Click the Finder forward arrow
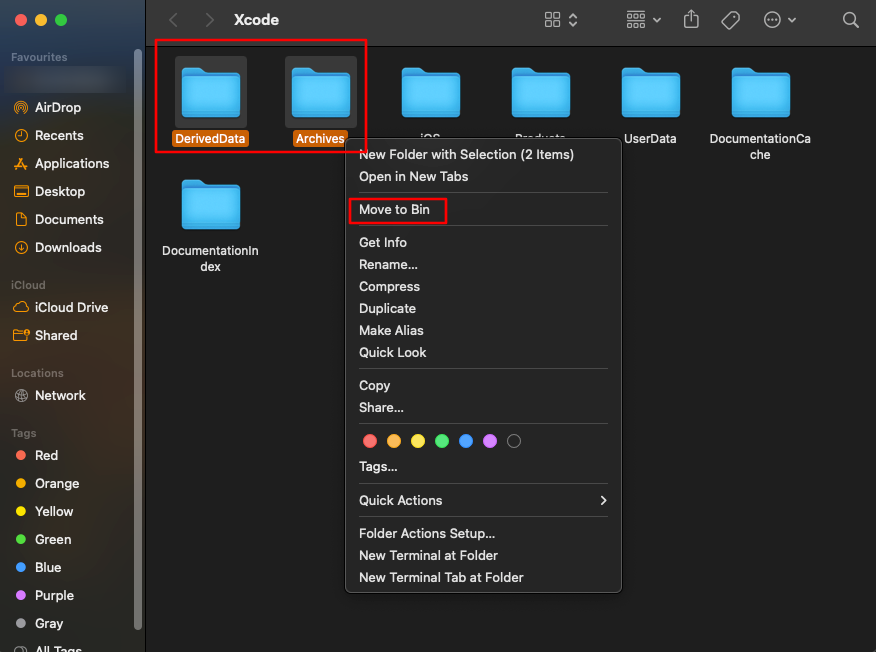This screenshot has width=876, height=652. click(x=210, y=20)
